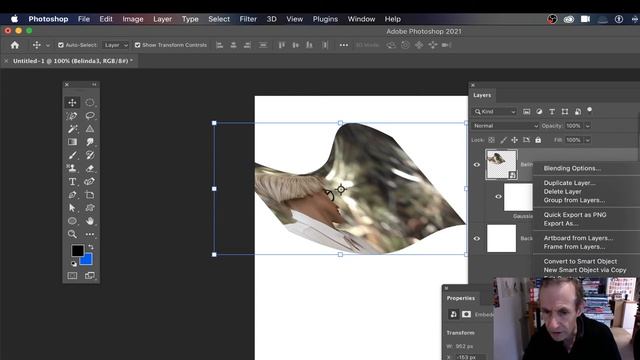
Task: Align horizontal centers in options bar
Action: point(233,45)
